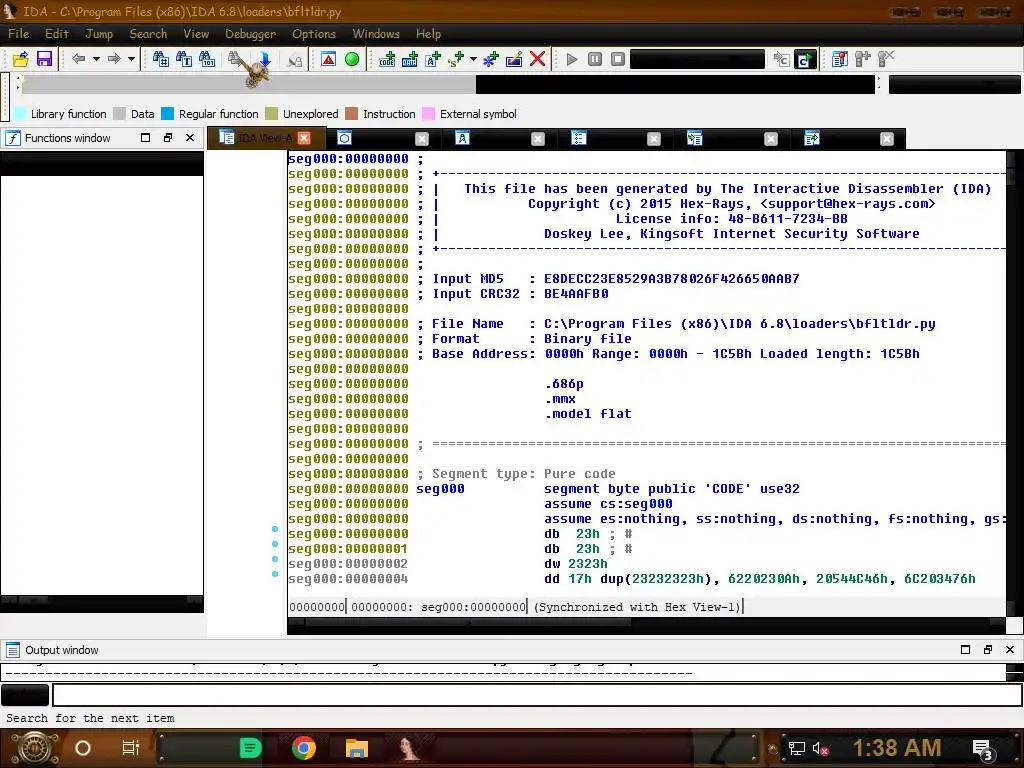This screenshot has width=1024, height=768.
Task: Close the IDA View-A tab
Action: (304, 138)
